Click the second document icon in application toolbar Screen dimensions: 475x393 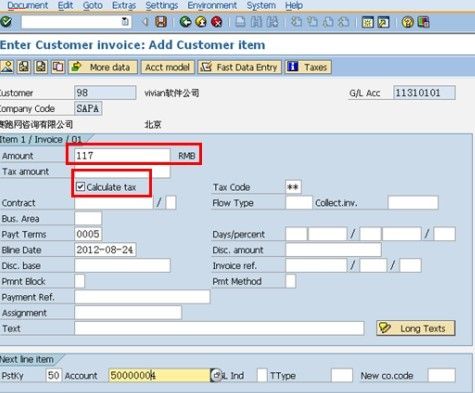[24, 67]
